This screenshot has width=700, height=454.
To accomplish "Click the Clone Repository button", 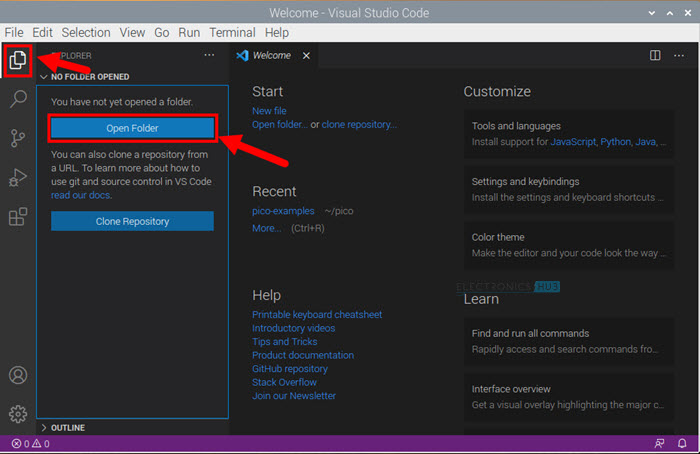I will click(132, 221).
